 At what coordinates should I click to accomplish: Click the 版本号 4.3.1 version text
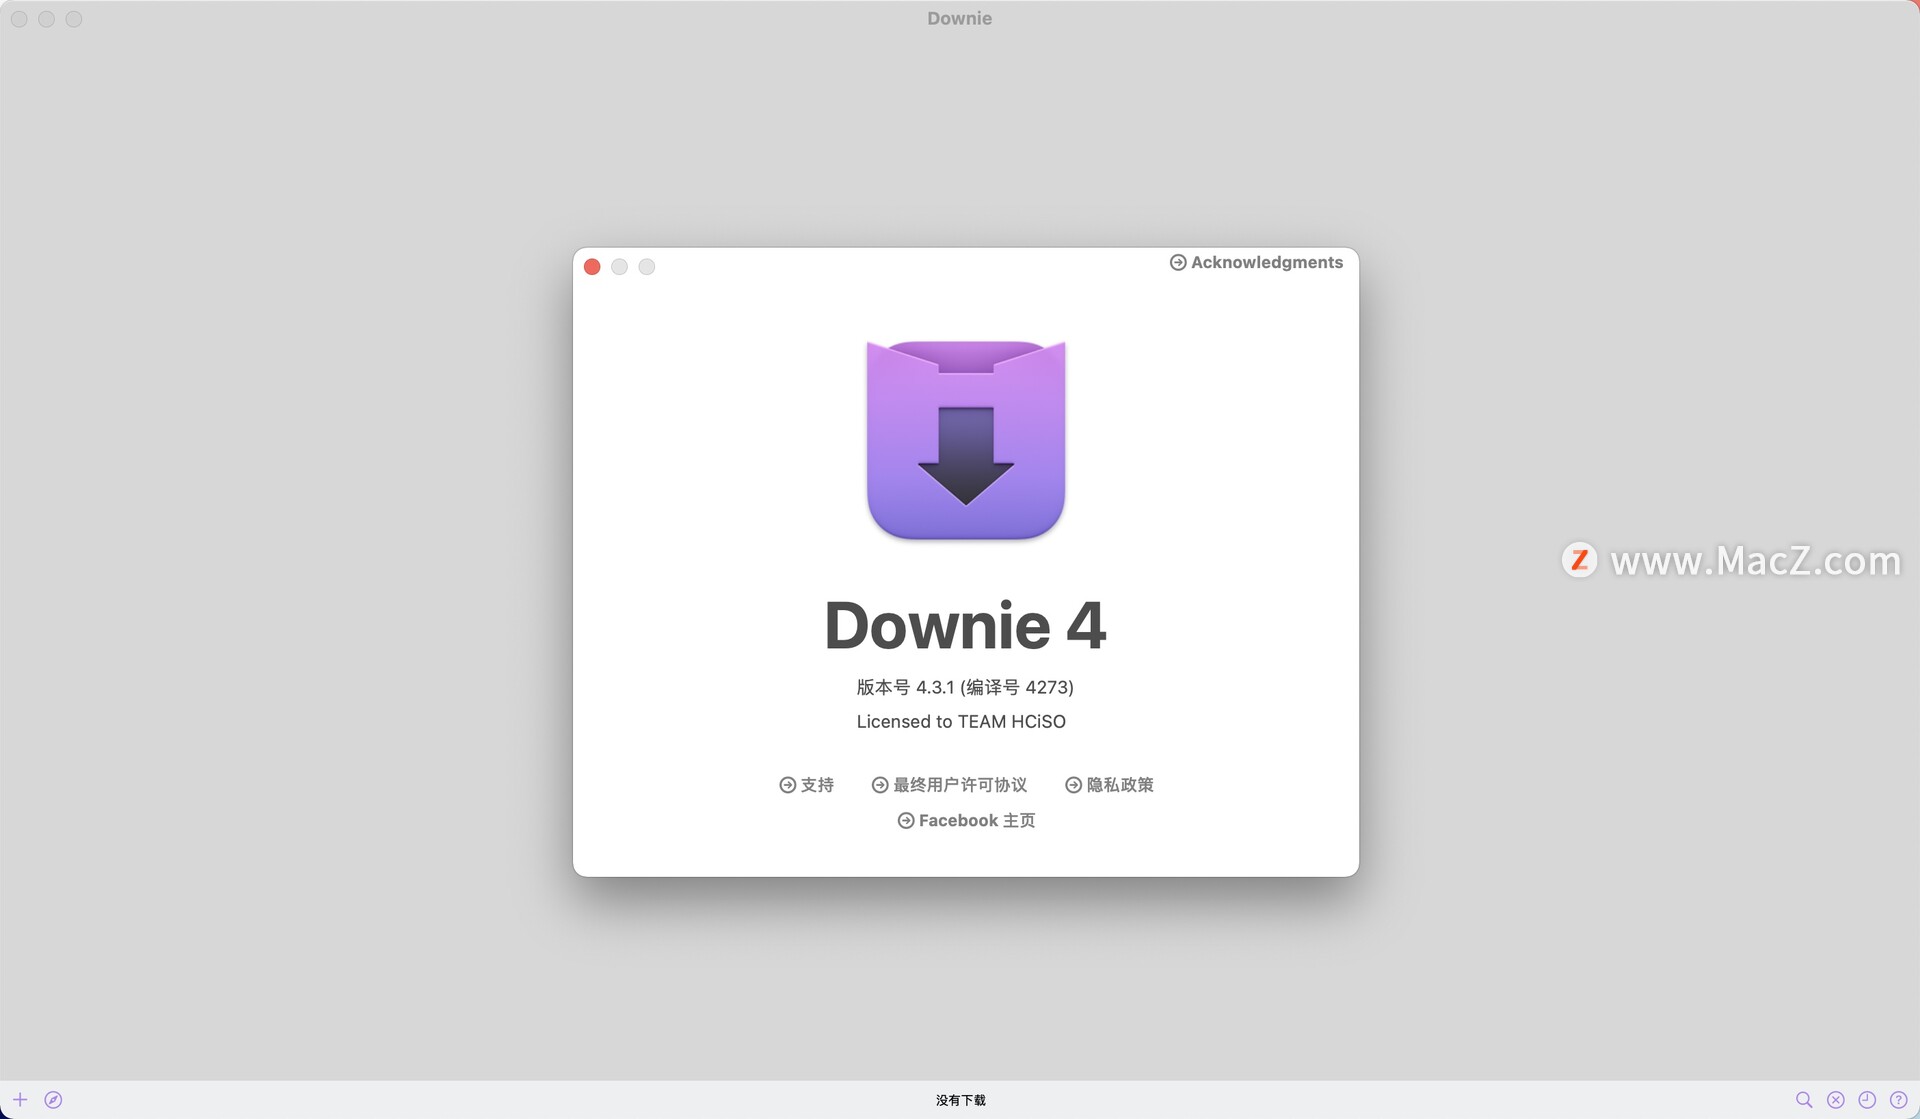tap(965, 687)
